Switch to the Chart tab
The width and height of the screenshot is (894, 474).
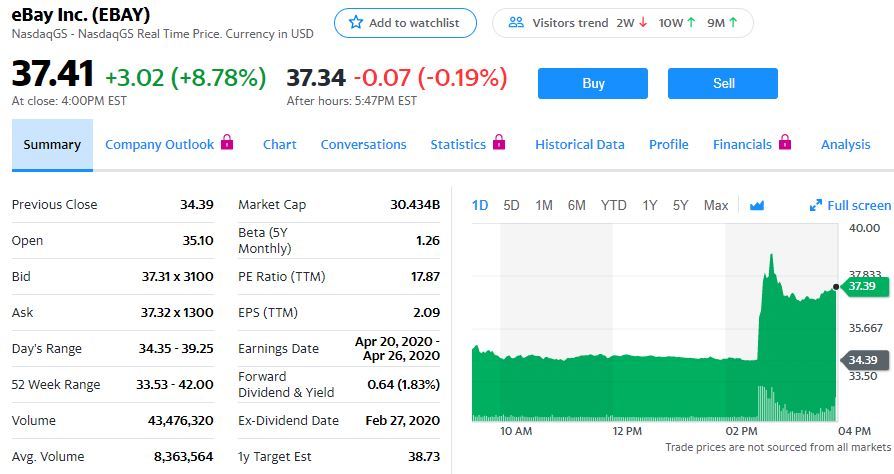pos(279,145)
